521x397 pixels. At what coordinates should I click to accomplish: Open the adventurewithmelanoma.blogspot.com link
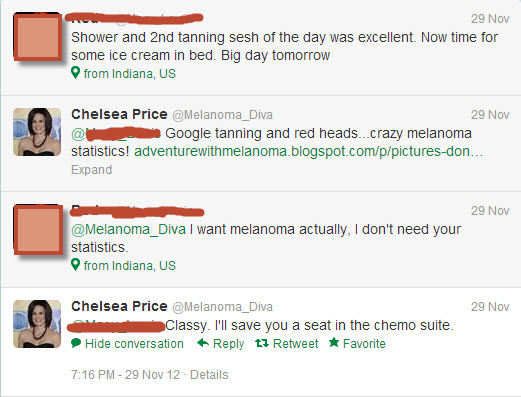click(x=308, y=152)
